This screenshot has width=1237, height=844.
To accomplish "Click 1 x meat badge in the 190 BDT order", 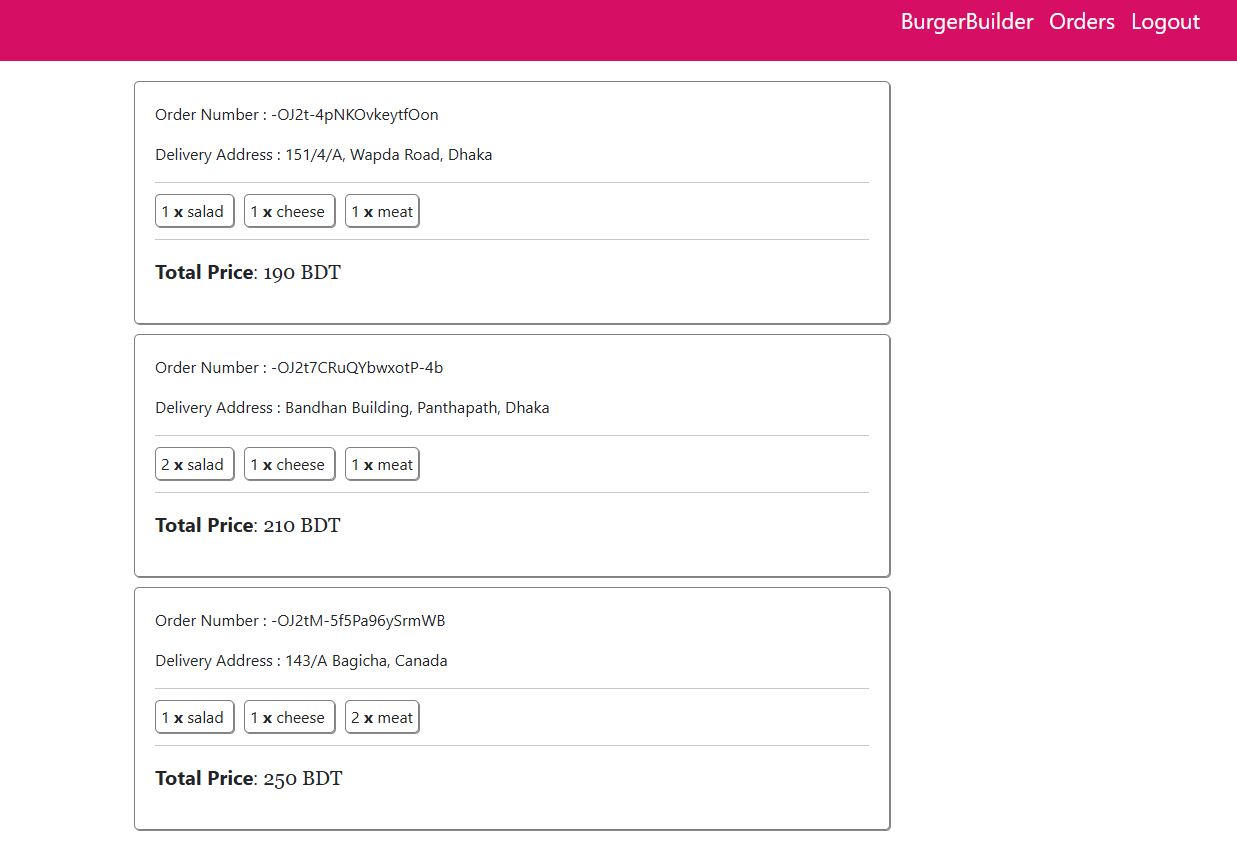I will [x=382, y=212].
